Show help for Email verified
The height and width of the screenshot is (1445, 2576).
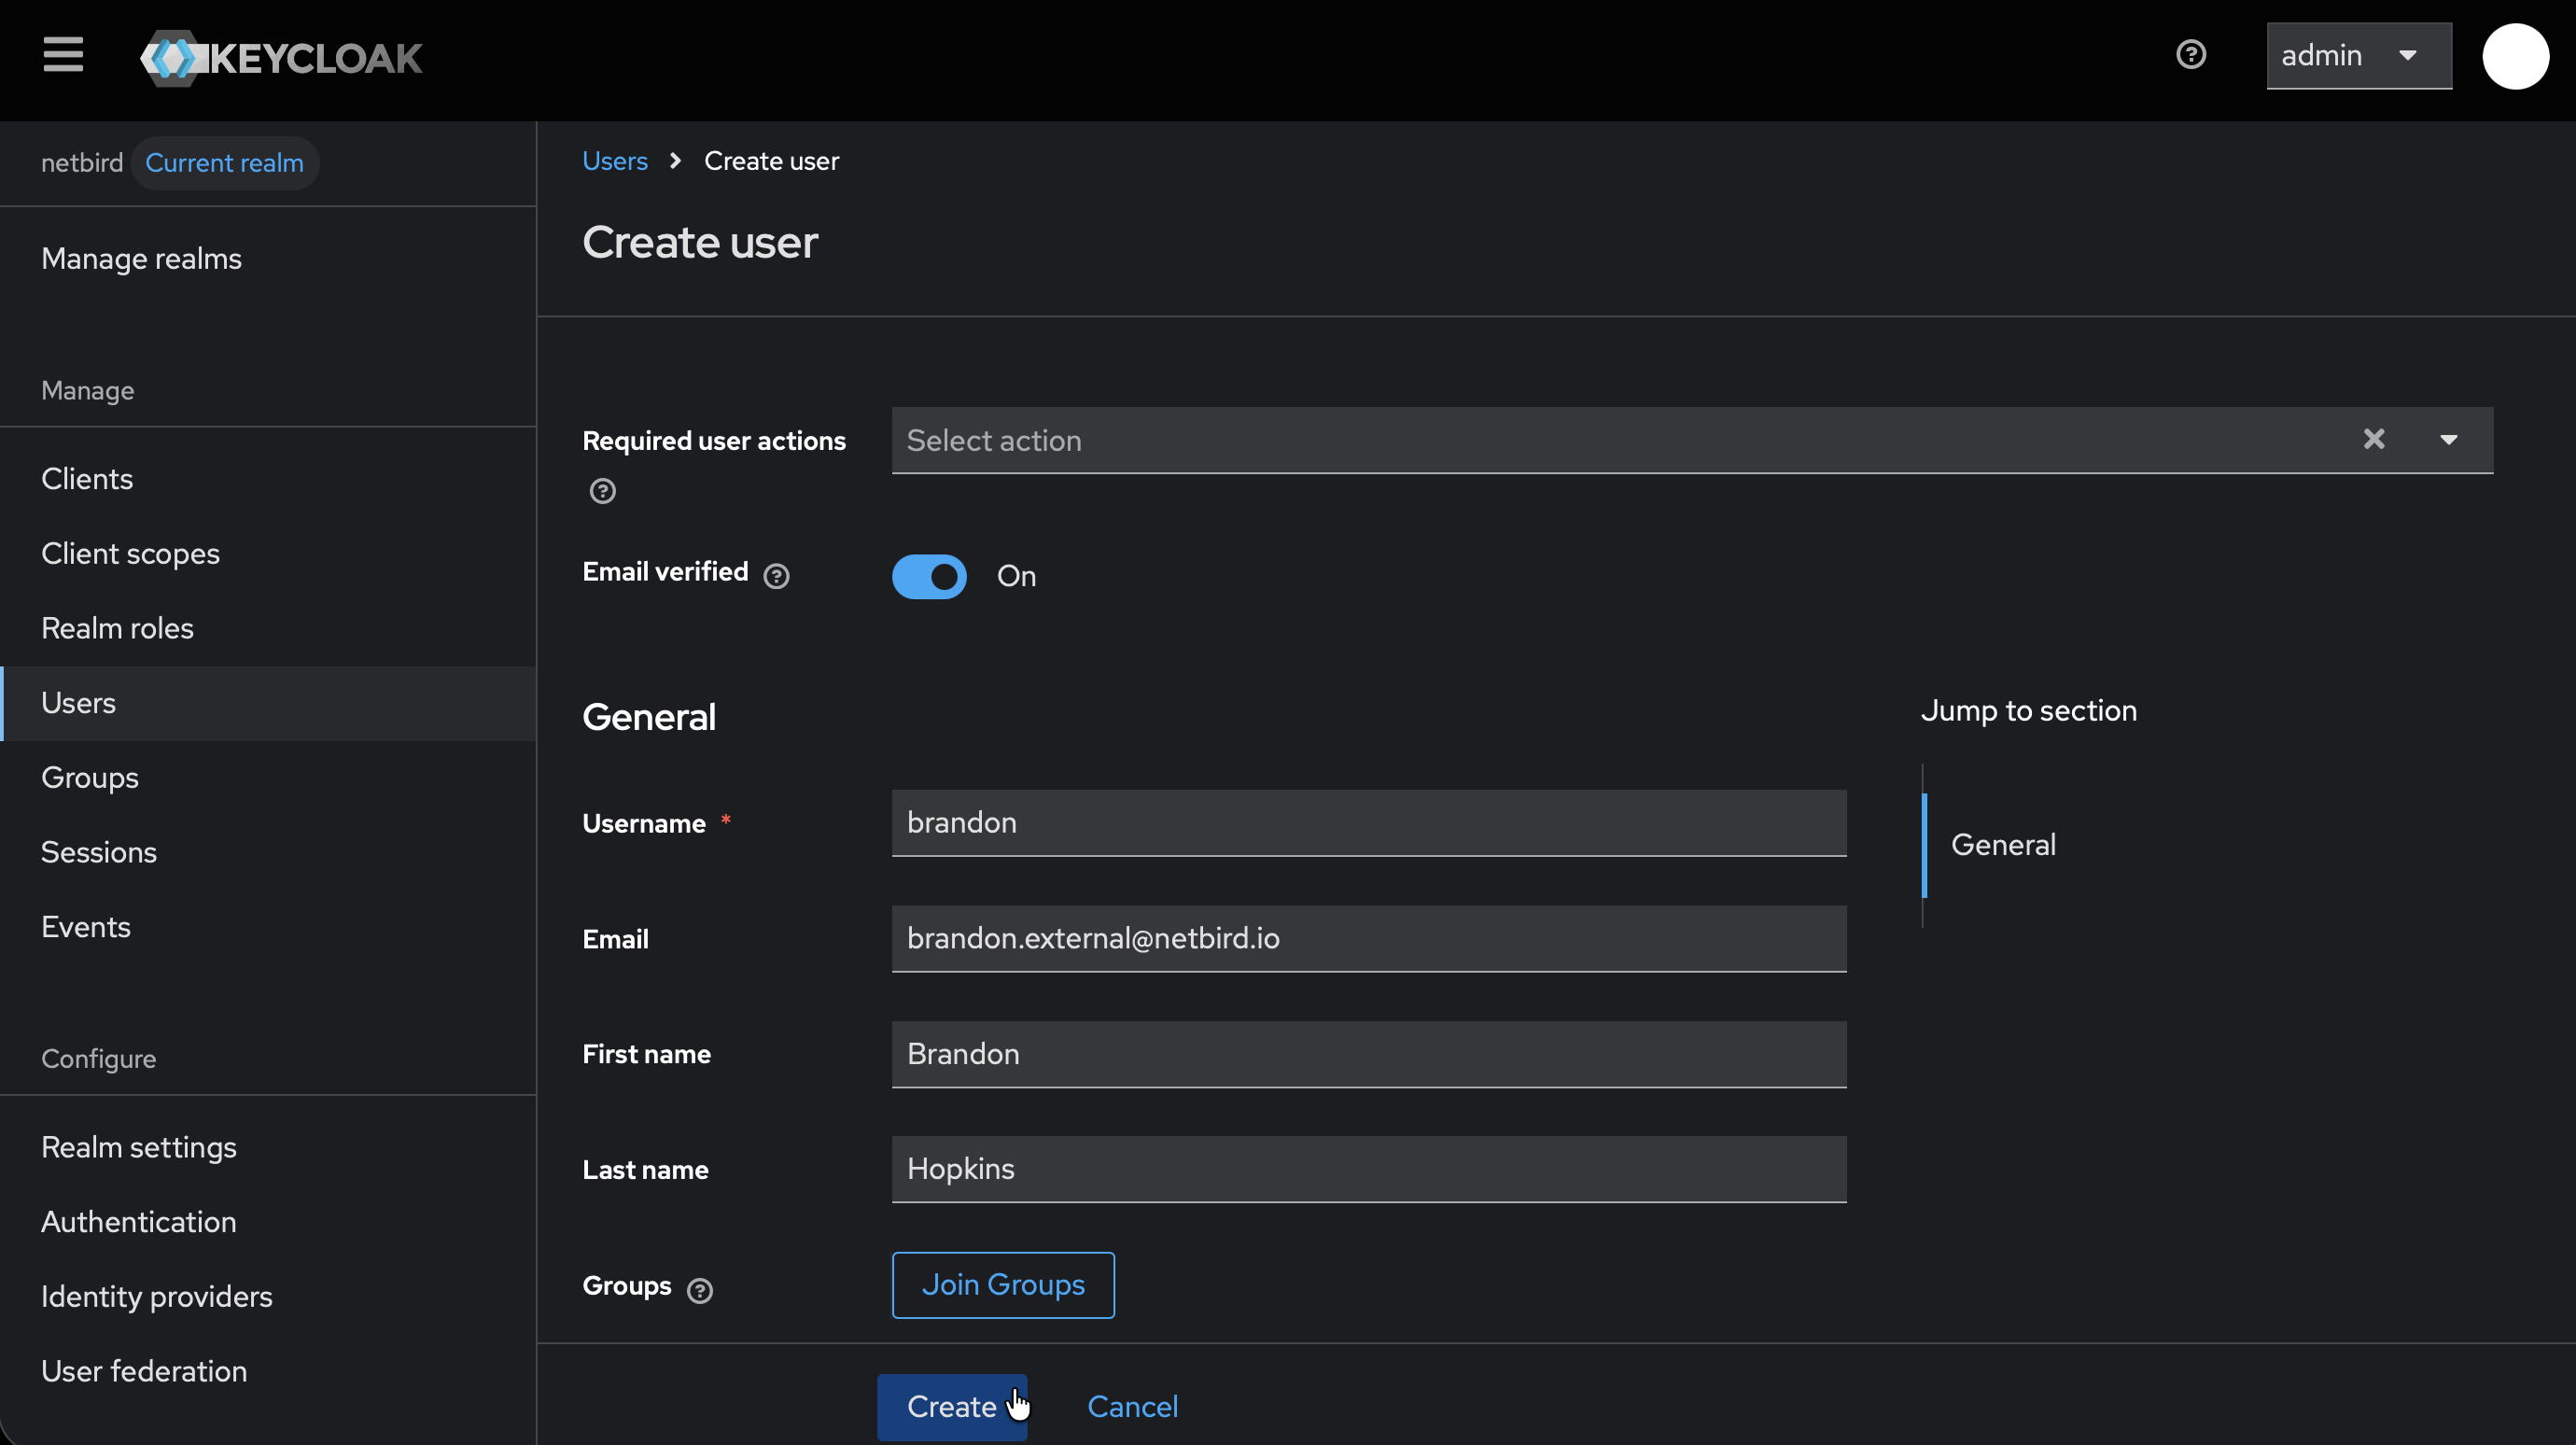777,576
